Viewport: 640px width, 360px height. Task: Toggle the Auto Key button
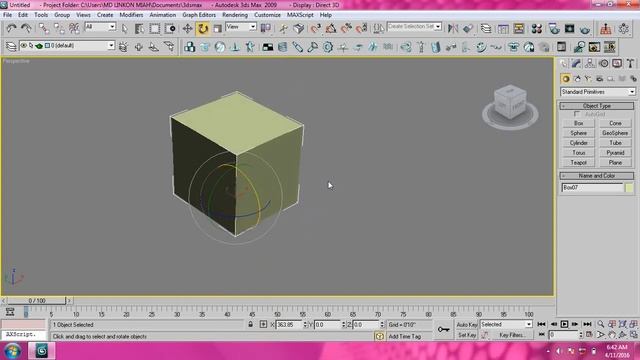pyautogui.click(x=467, y=324)
